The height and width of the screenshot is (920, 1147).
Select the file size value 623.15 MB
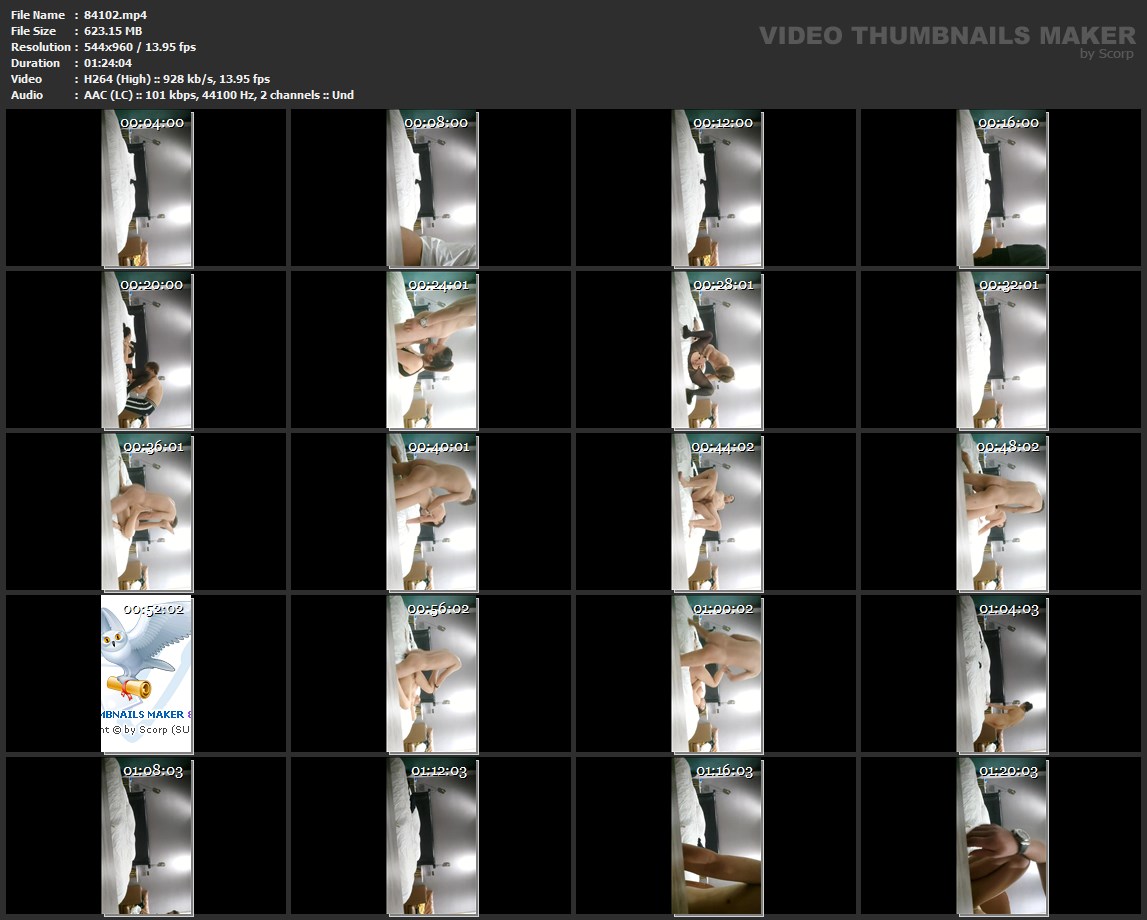pos(113,31)
